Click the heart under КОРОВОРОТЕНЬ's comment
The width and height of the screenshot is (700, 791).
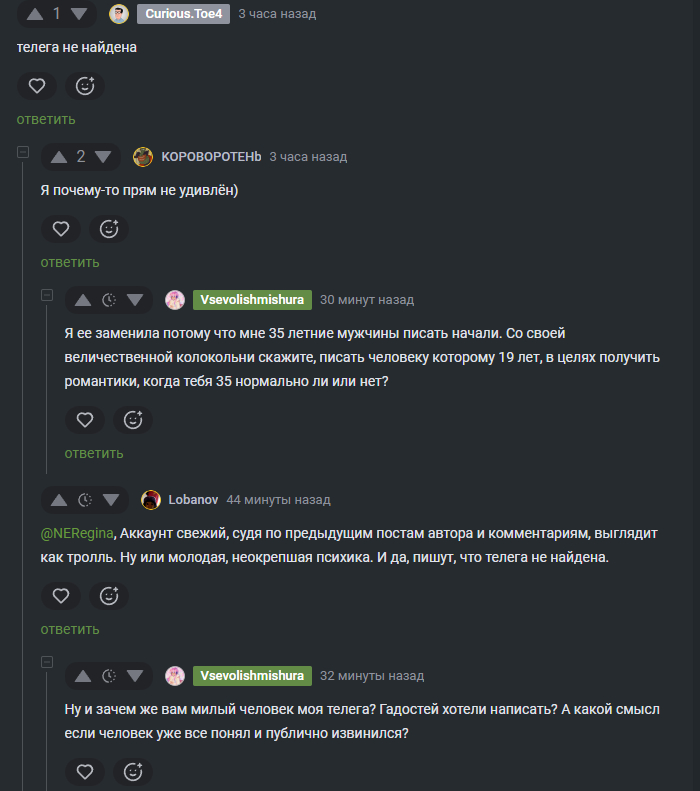[61, 229]
